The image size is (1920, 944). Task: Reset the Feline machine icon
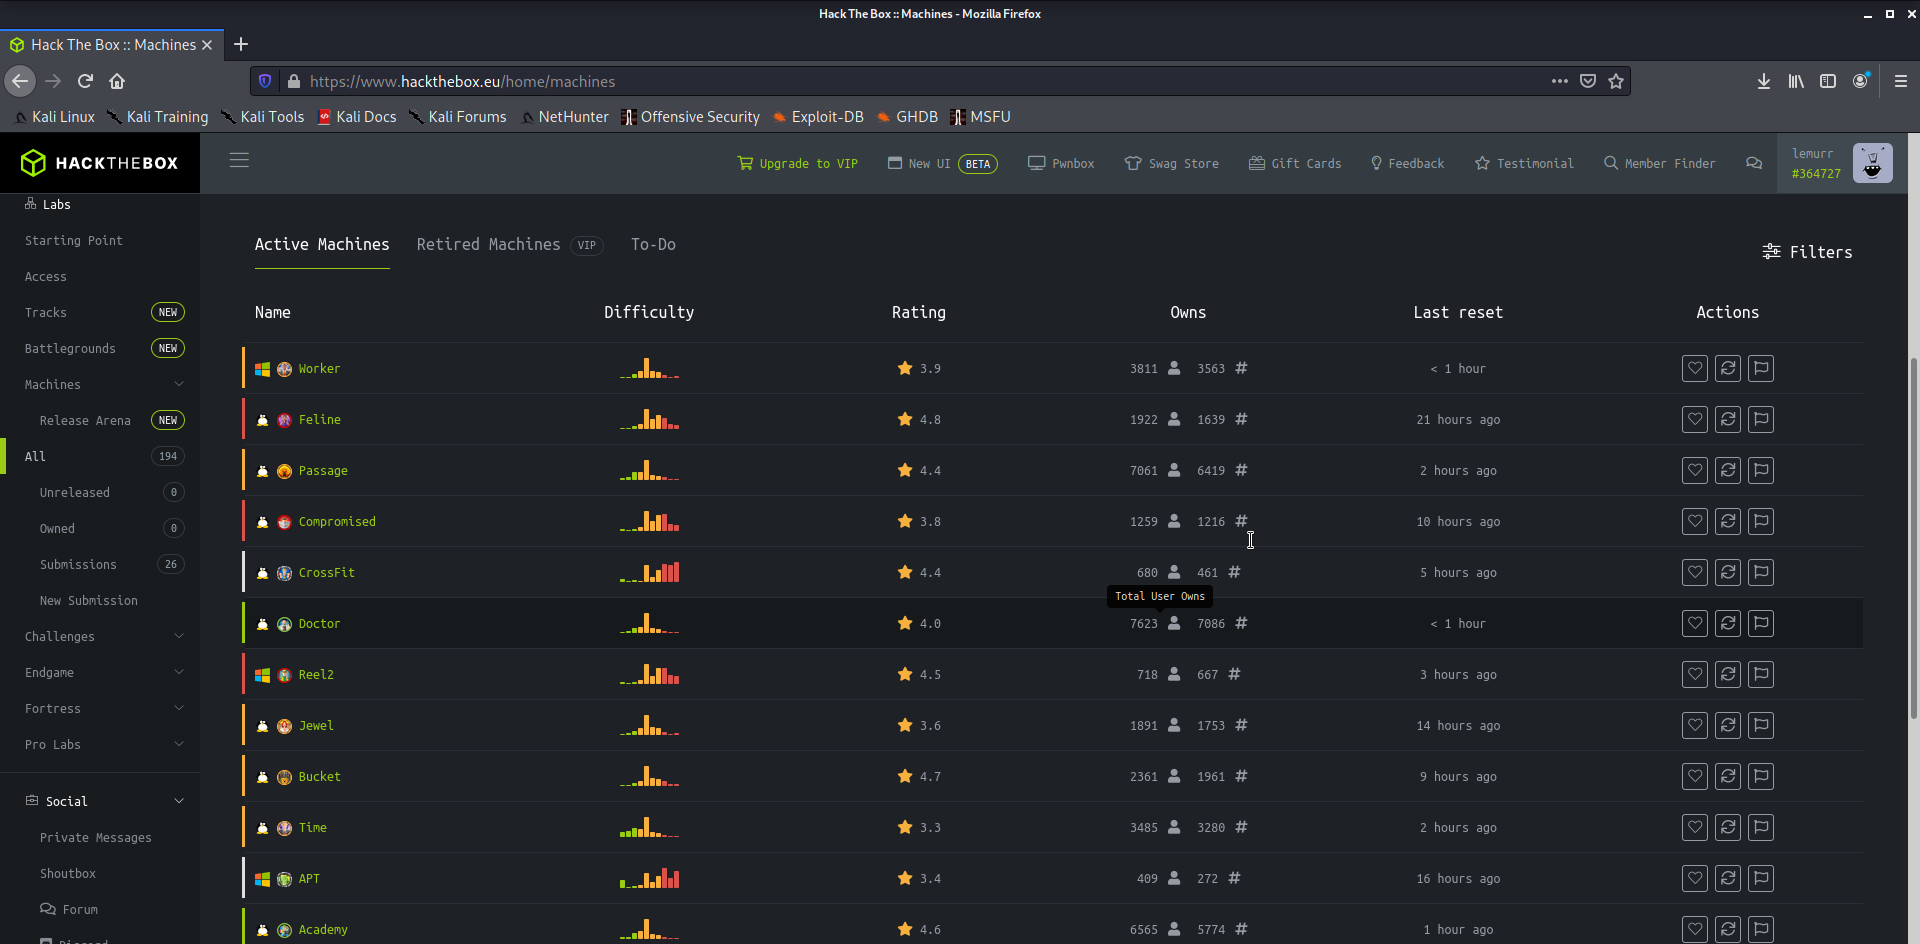coord(1727,419)
